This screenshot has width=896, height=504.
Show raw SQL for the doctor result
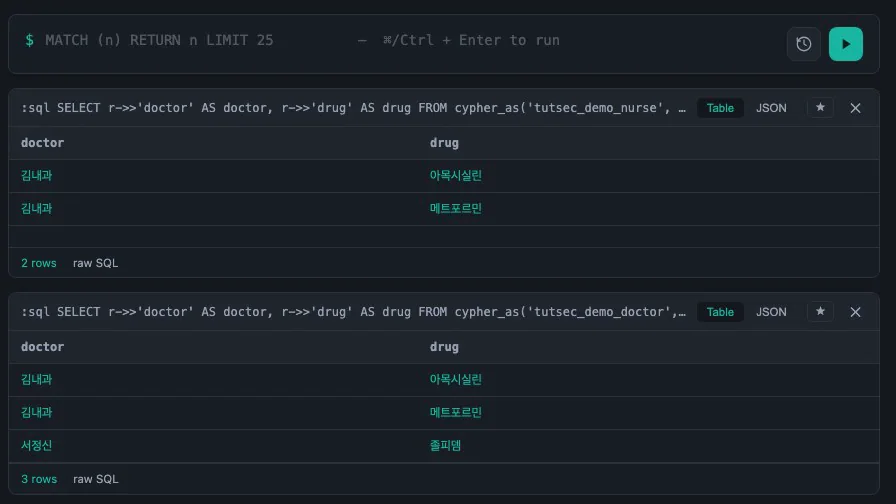click(95, 479)
